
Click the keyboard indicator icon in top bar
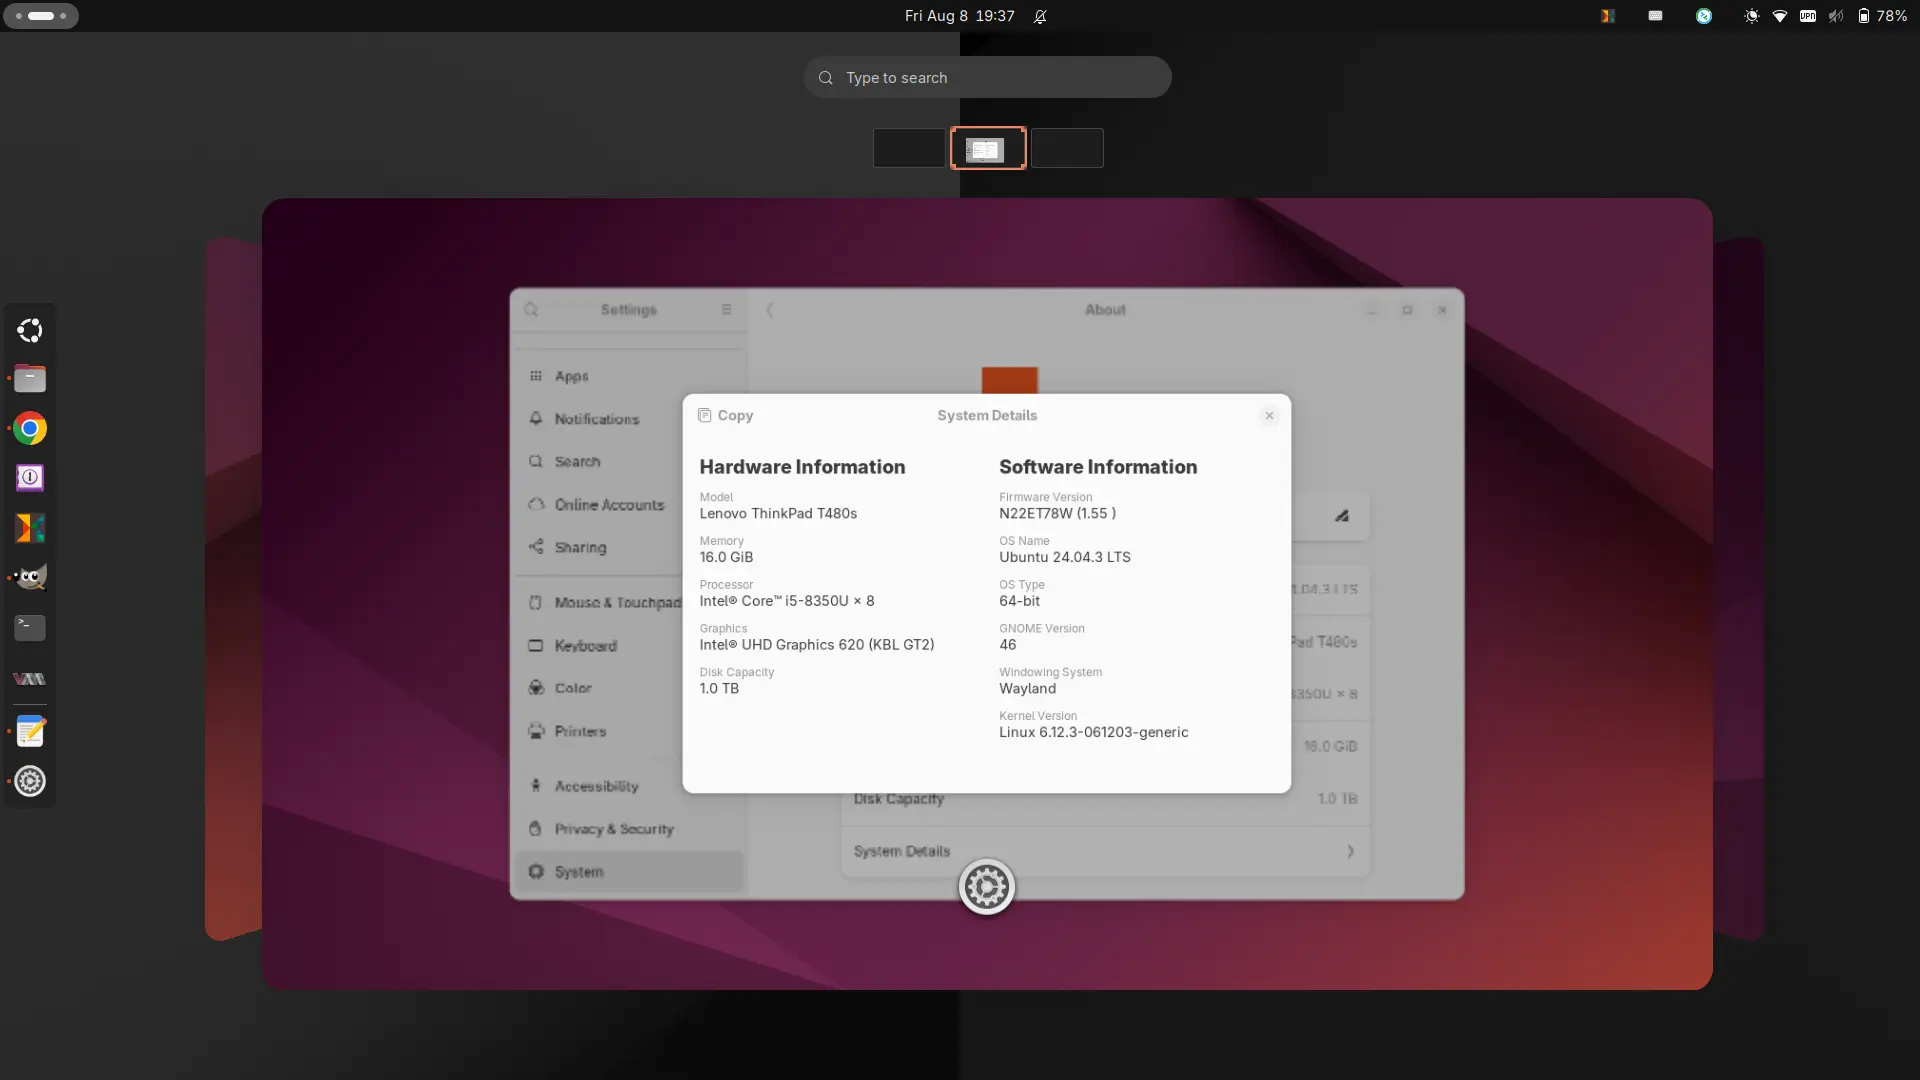tap(1656, 16)
